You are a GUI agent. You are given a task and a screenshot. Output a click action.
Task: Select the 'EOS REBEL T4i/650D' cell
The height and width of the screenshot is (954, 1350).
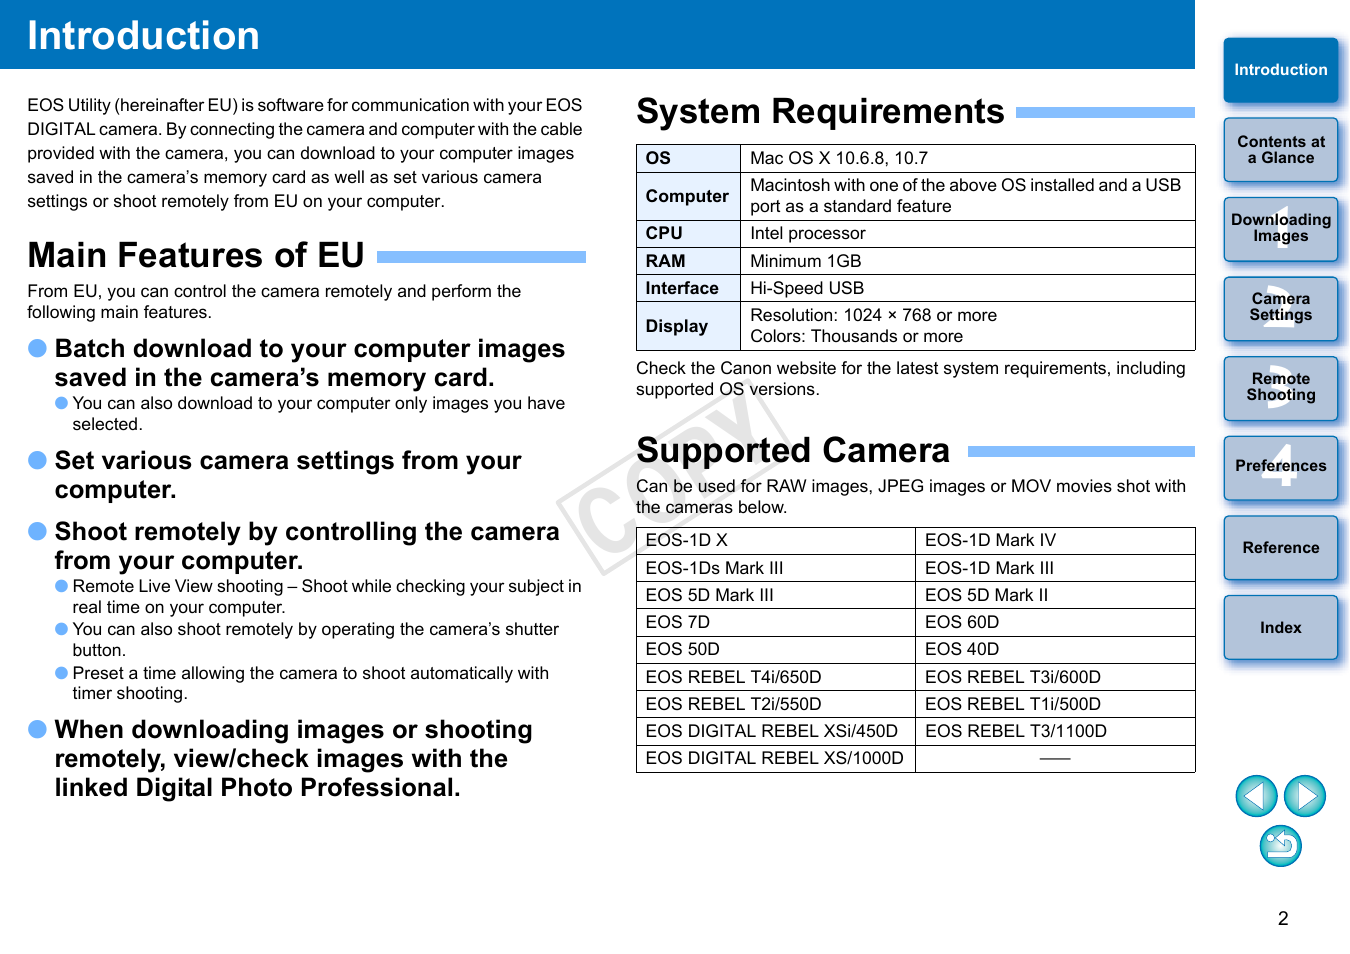pos(776,677)
